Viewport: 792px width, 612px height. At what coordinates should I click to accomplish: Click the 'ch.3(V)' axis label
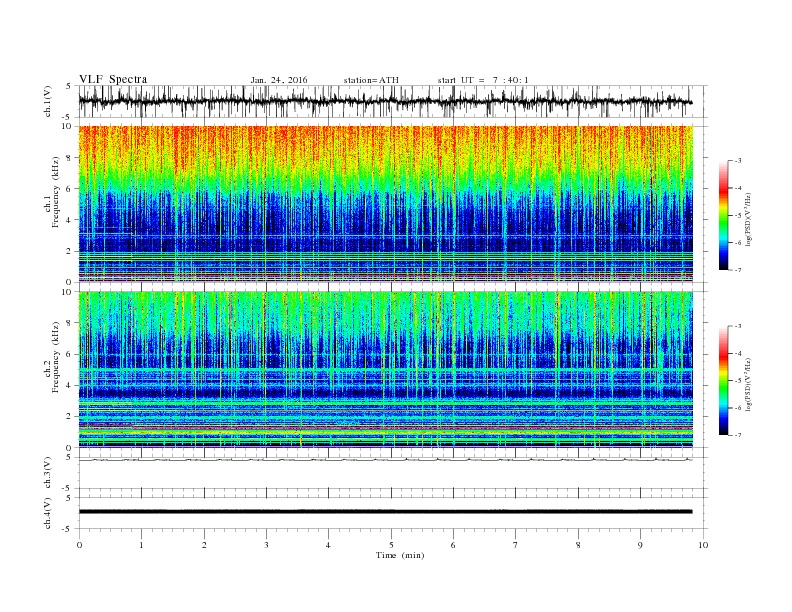pyautogui.click(x=48, y=473)
